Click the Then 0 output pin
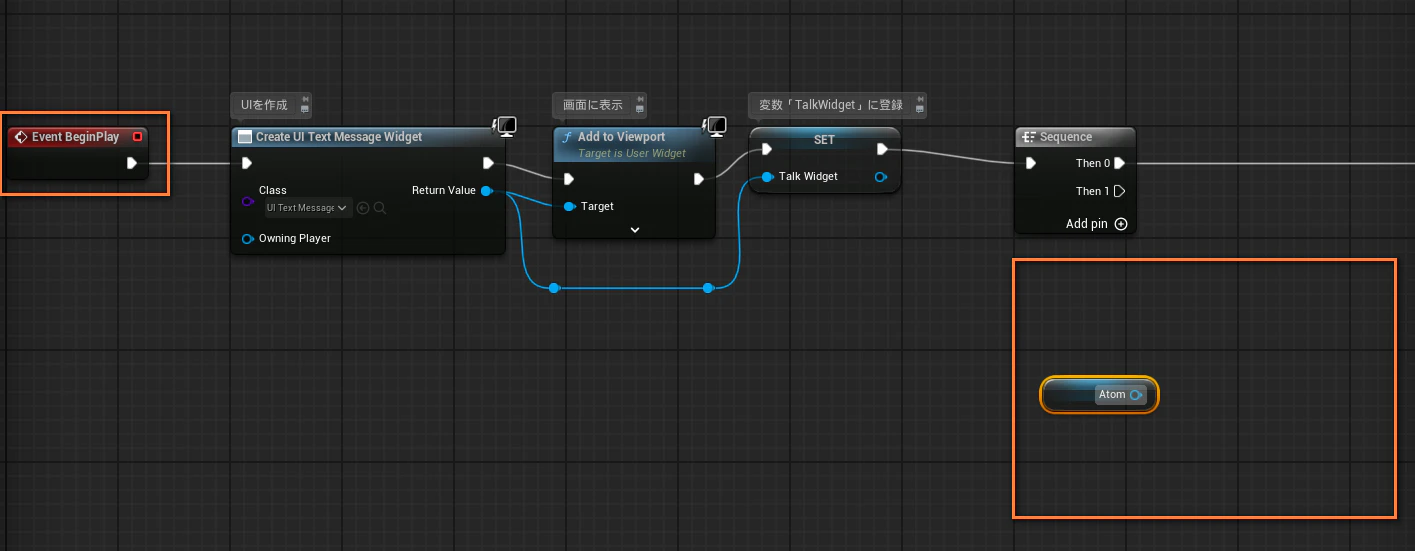Image resolution: width=1415 pixels, height=551 pixels. 1120,163
